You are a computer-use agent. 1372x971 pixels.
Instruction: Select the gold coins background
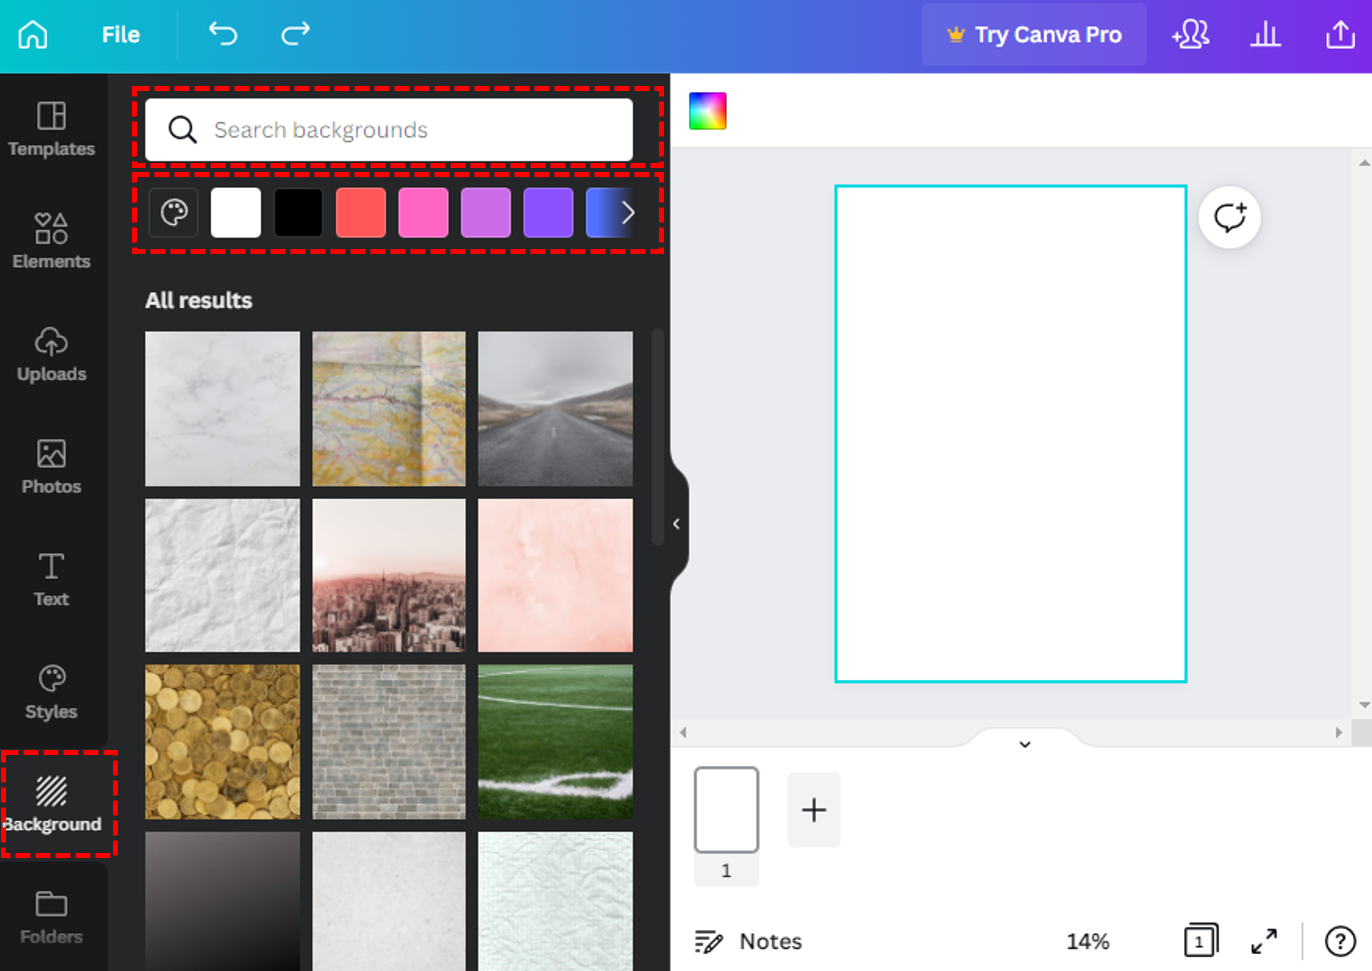point(222,742)
